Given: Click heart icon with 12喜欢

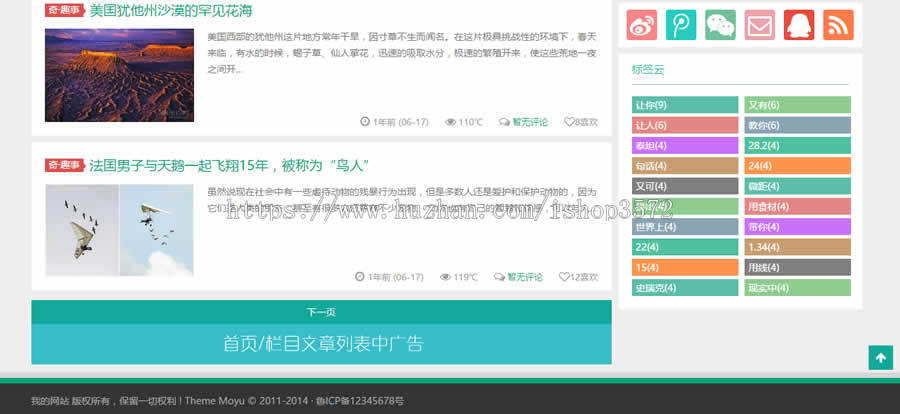Looking at the screenshot, I should tap(564, 277).
